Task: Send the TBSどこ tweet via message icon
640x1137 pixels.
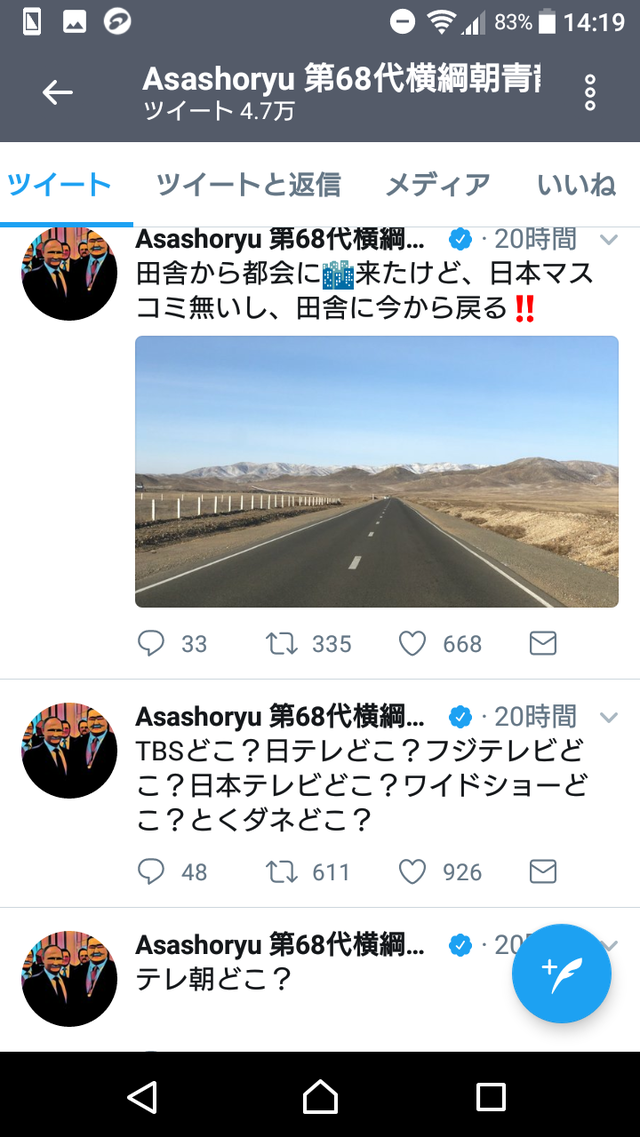Action: [543, 871]
